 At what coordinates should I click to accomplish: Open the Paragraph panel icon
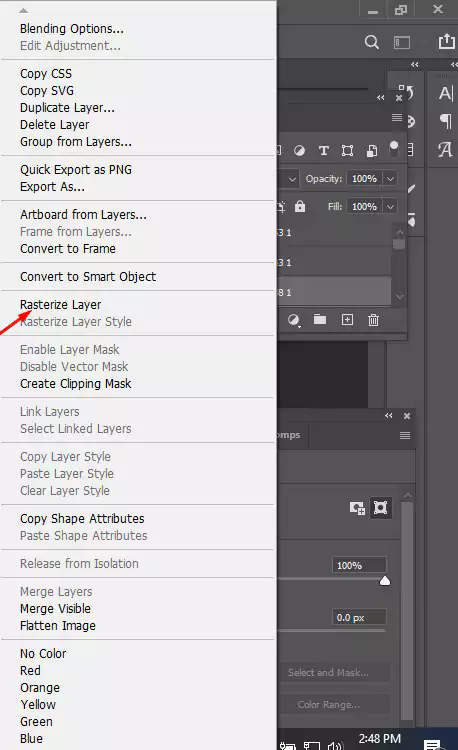445,121
